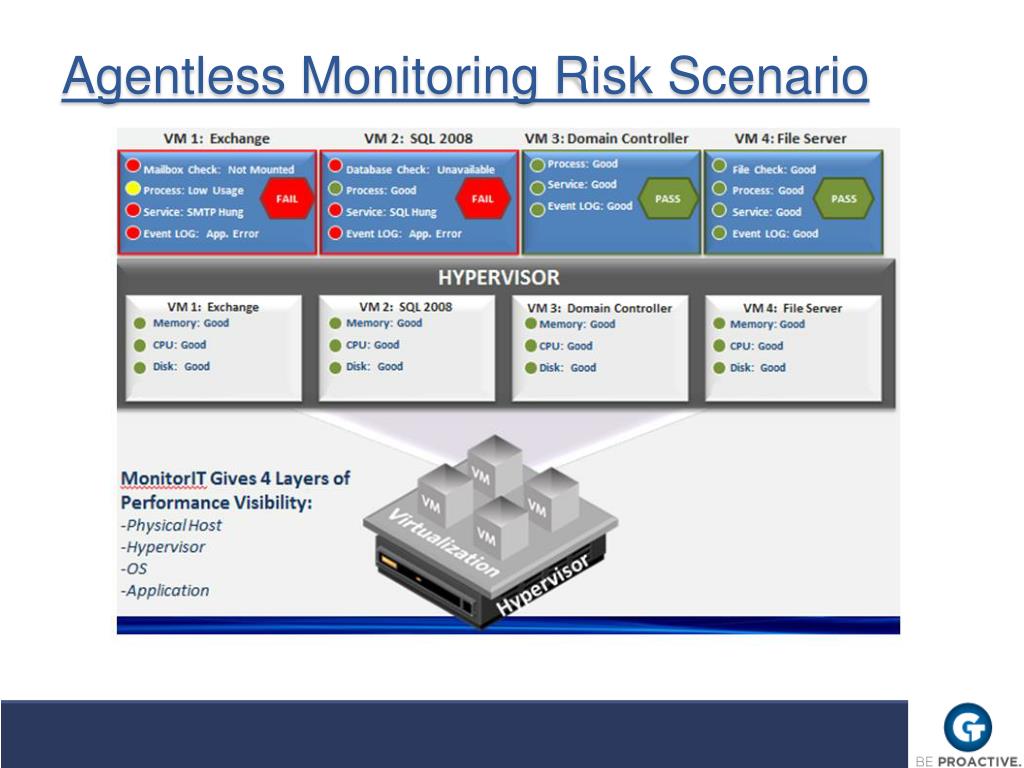Click the '-Hypervisor' list item
Image resolution: width=1024 pixels, height=768 pixels.
pyautogui.click(x=163, y=547)
